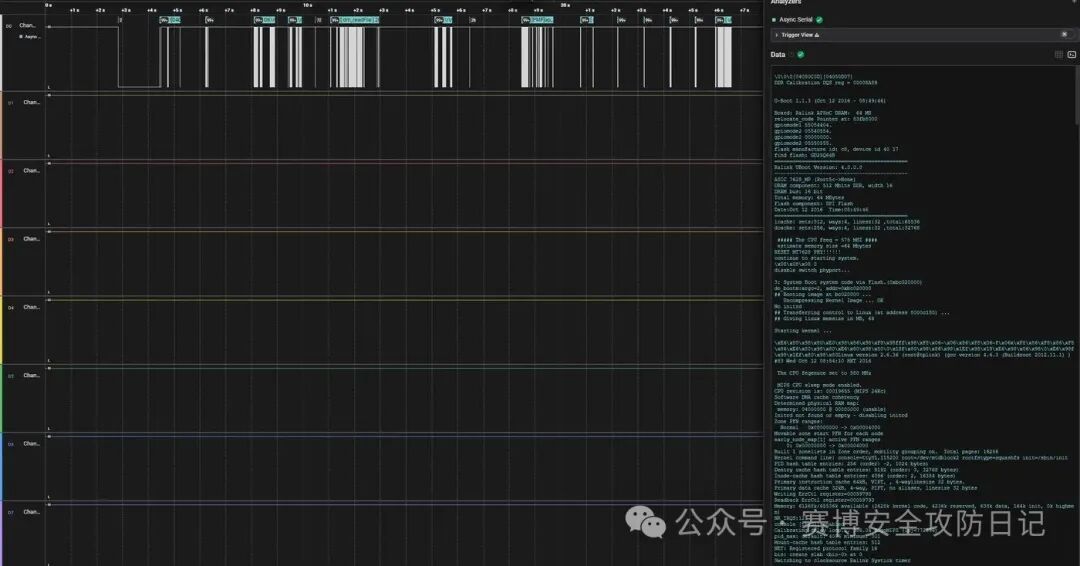Click the 20 s marker on the time ruler
The image size is (1080, 566).
(x=565, y=5)
